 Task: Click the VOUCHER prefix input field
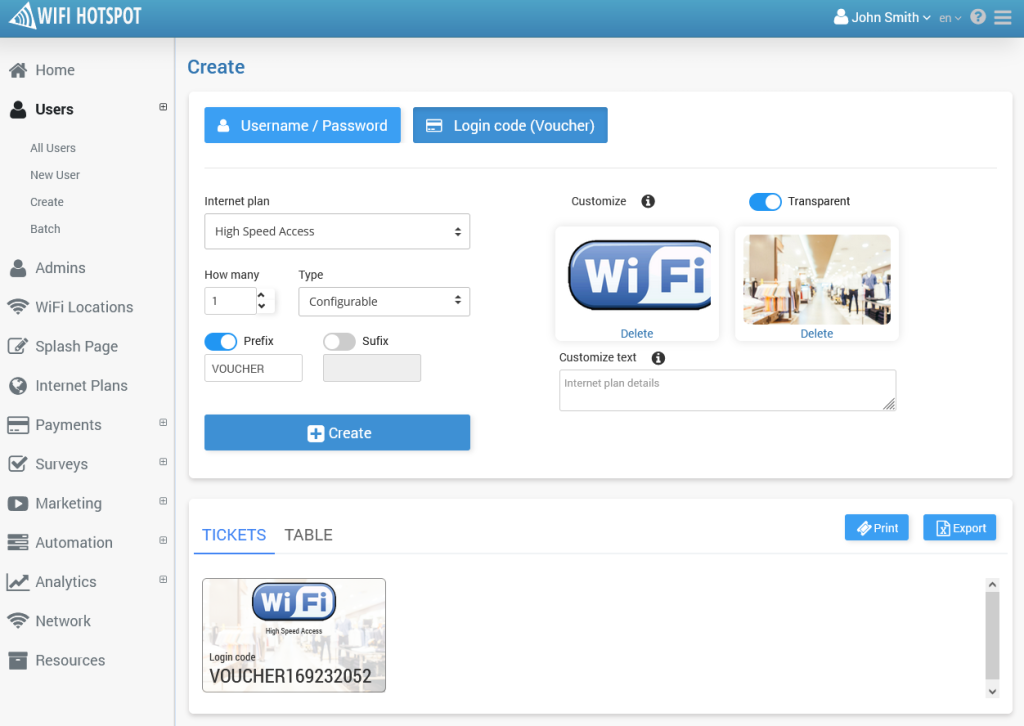pyautogui.click(x=253, y=368)
